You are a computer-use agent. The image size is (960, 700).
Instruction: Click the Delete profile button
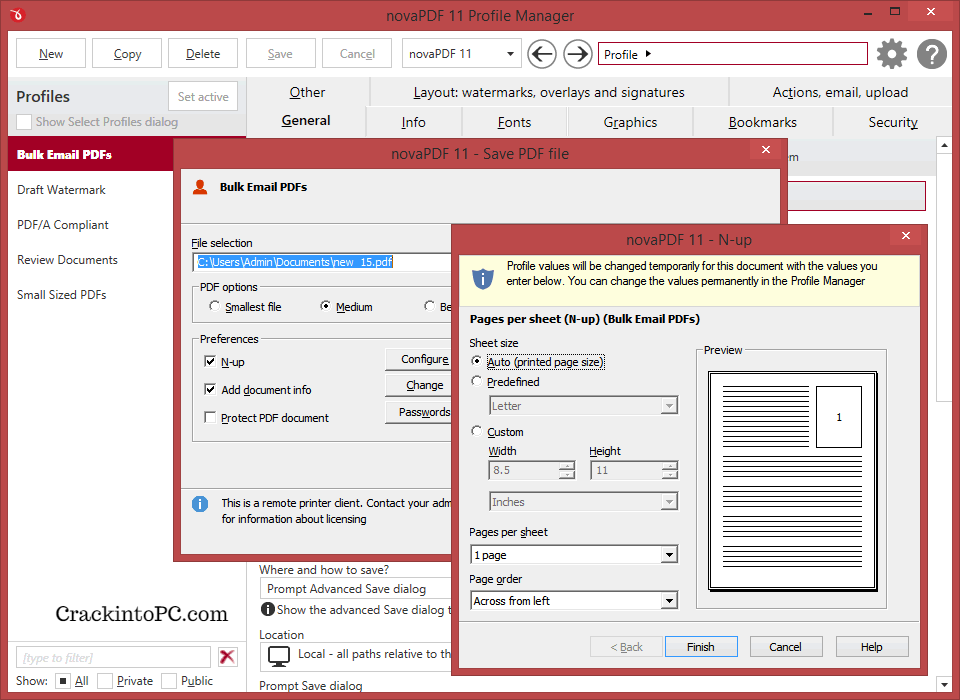(203, 54)
